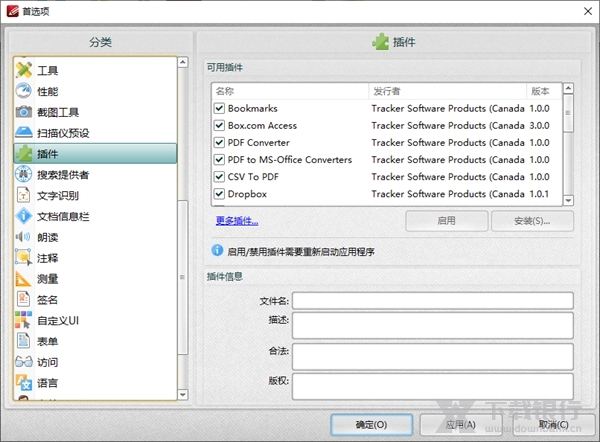This screenshot has width=600, height=442.
Task: Open the 性能 performance category icon
Action: [24, 91]
